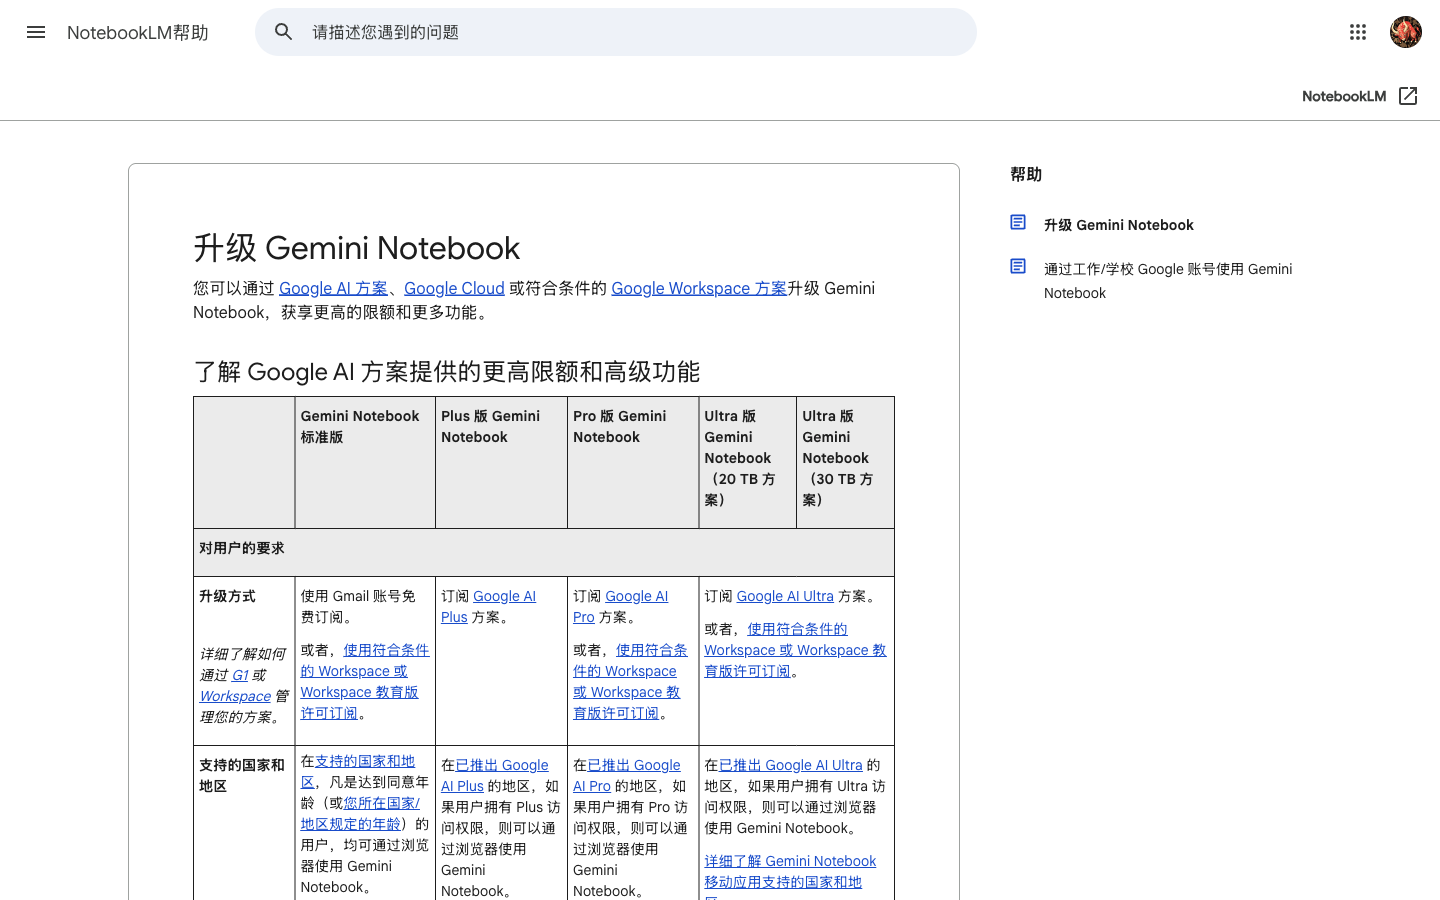Open the 已推出 Google AI Ultra link
Image resolution: width=1440 pixels, height=900 pixels.
(790, 765)
